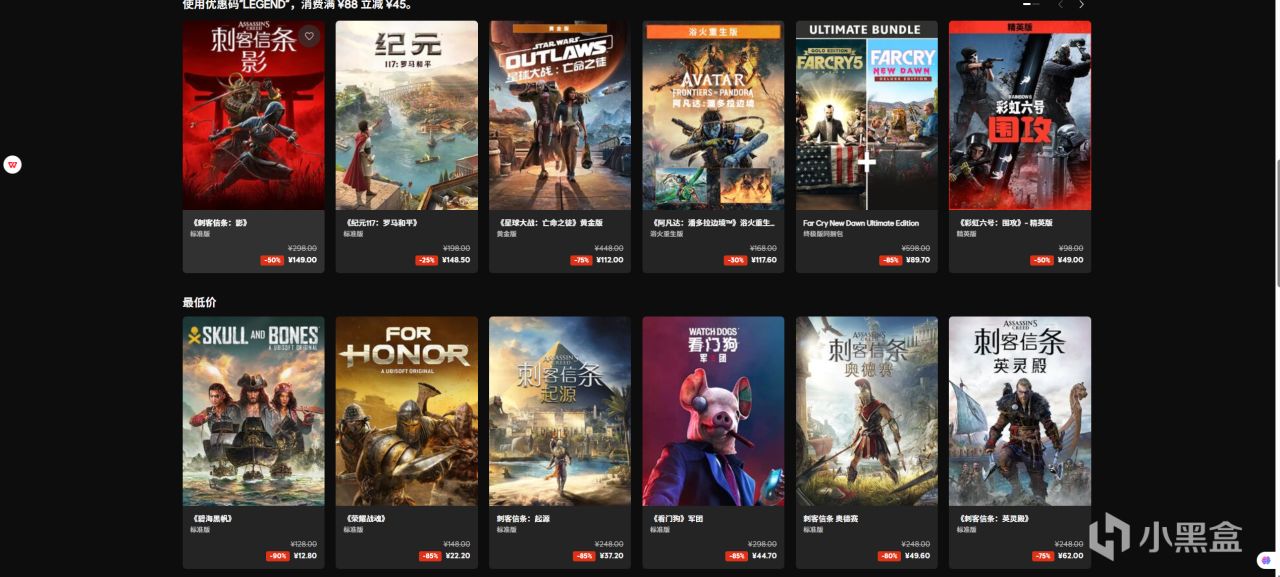
Task: Click the Far Cry New Dawn Ultimate Edition title
Action: coord(861,223)
